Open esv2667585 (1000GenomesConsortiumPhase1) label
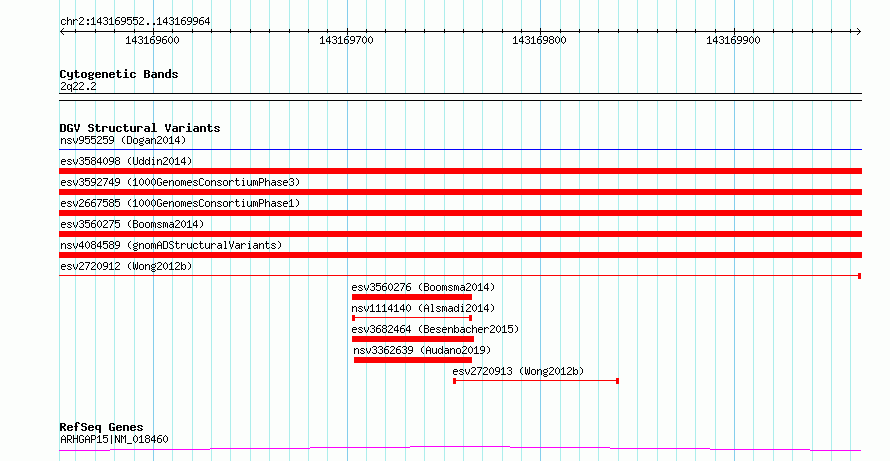The image size is (890, 461). (180, 203)
